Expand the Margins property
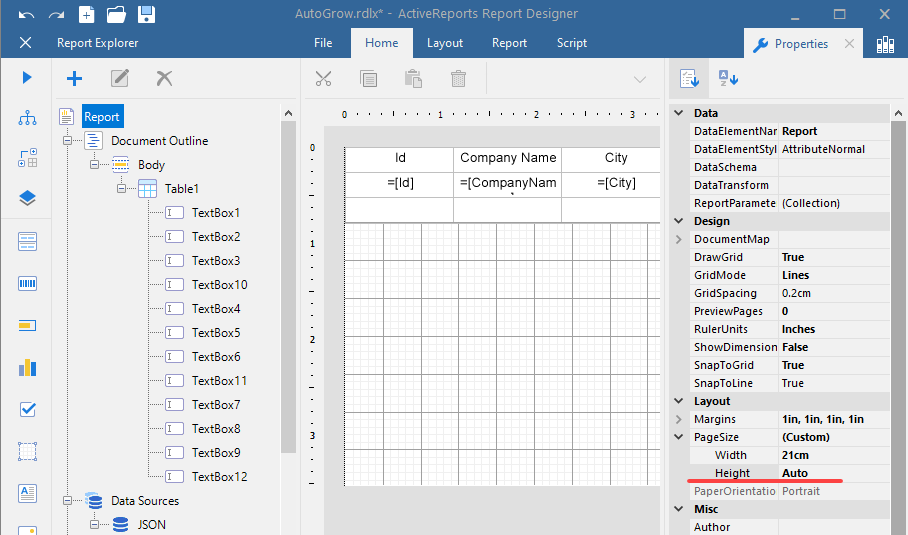The width and height of the screenshot is (908, 535). point(679,419)
